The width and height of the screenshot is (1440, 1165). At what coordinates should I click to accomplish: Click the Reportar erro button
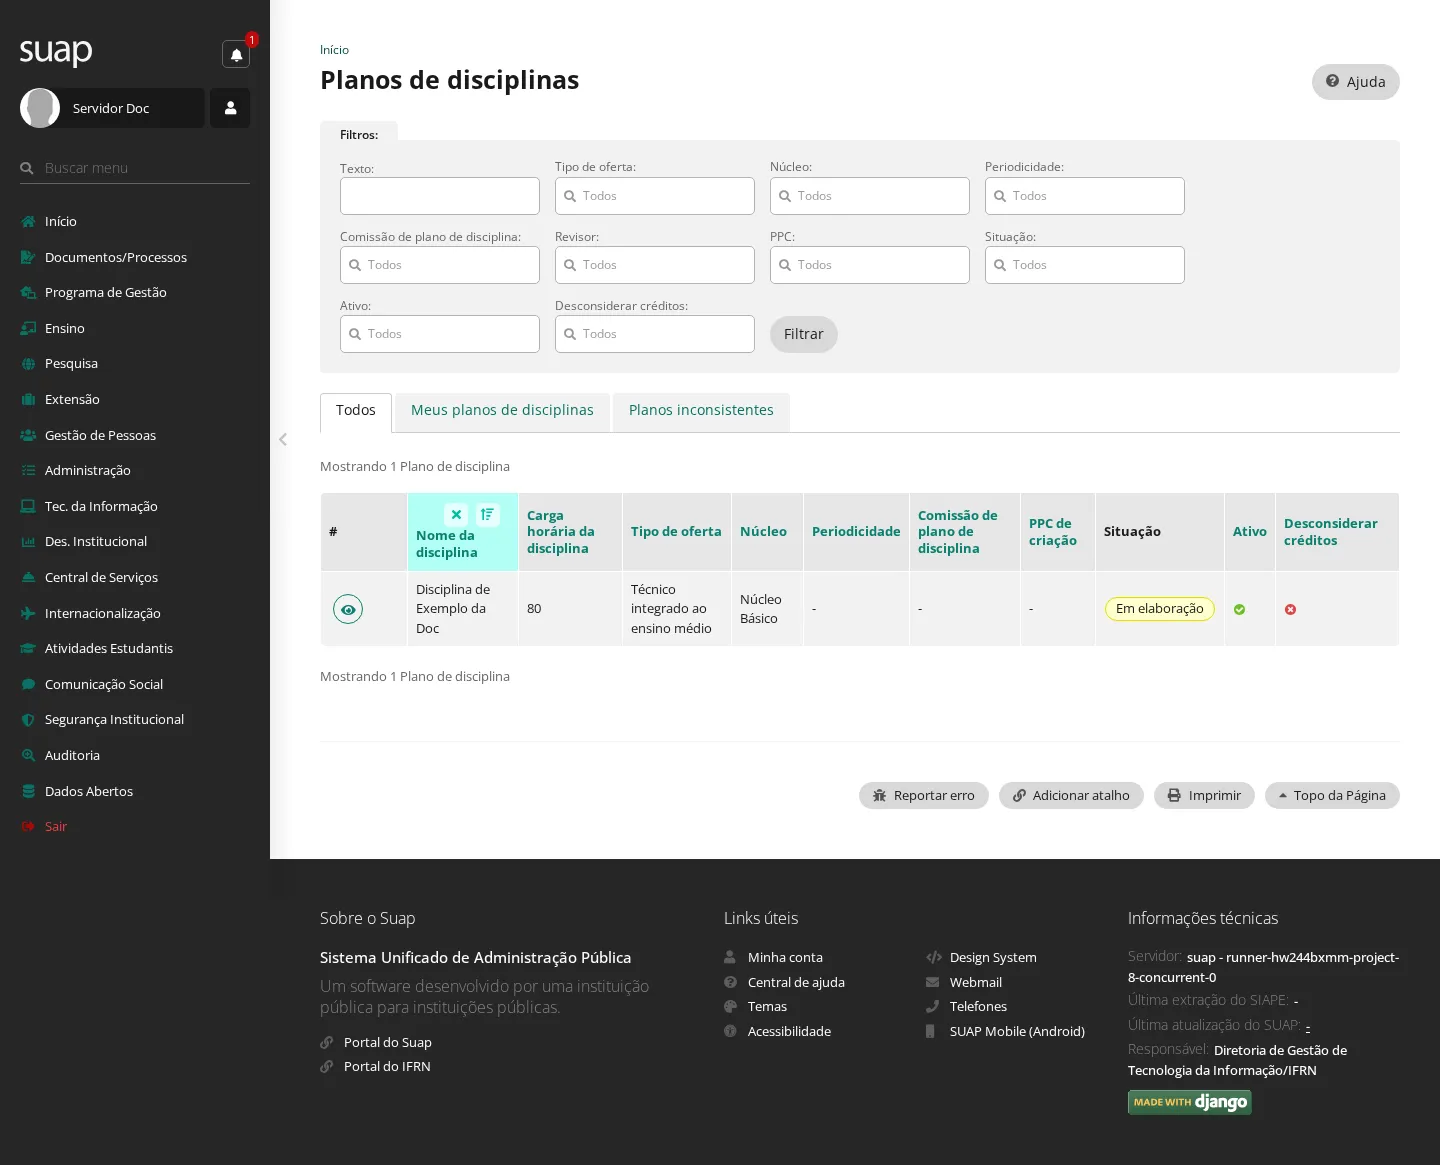[x=924, y=795]
